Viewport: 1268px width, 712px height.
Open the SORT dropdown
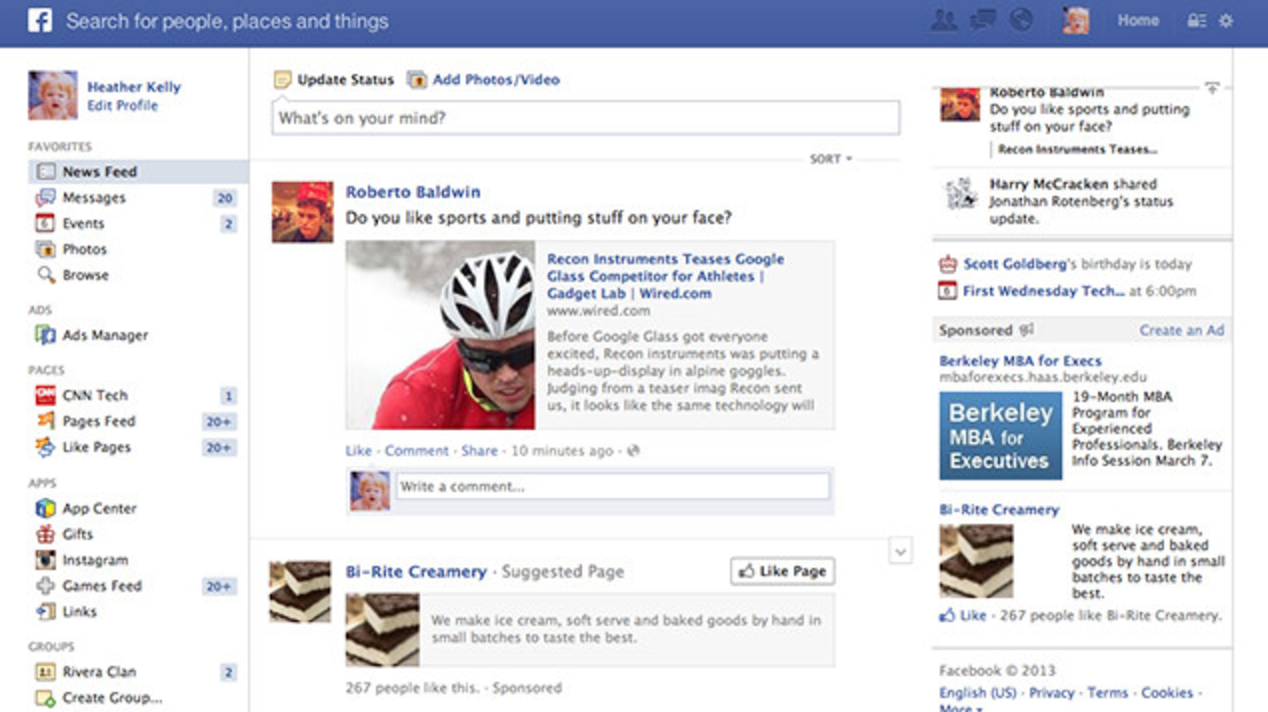coord(831,158)
